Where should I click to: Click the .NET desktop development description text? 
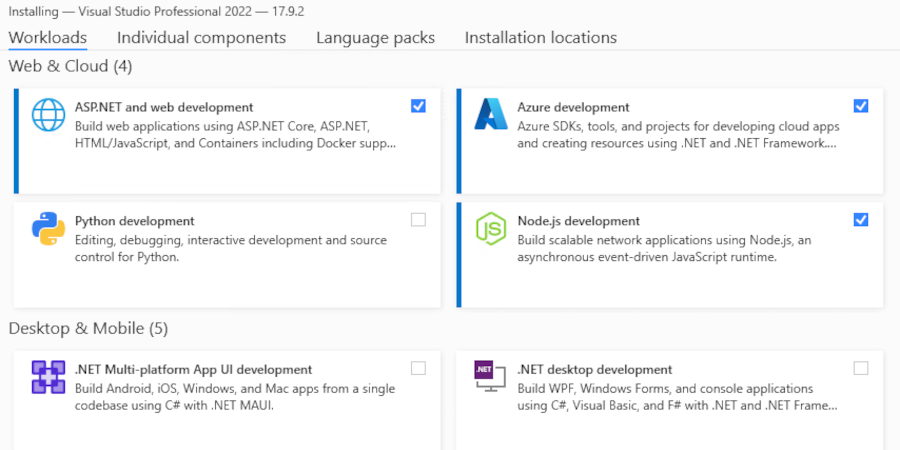coord(677,397)
